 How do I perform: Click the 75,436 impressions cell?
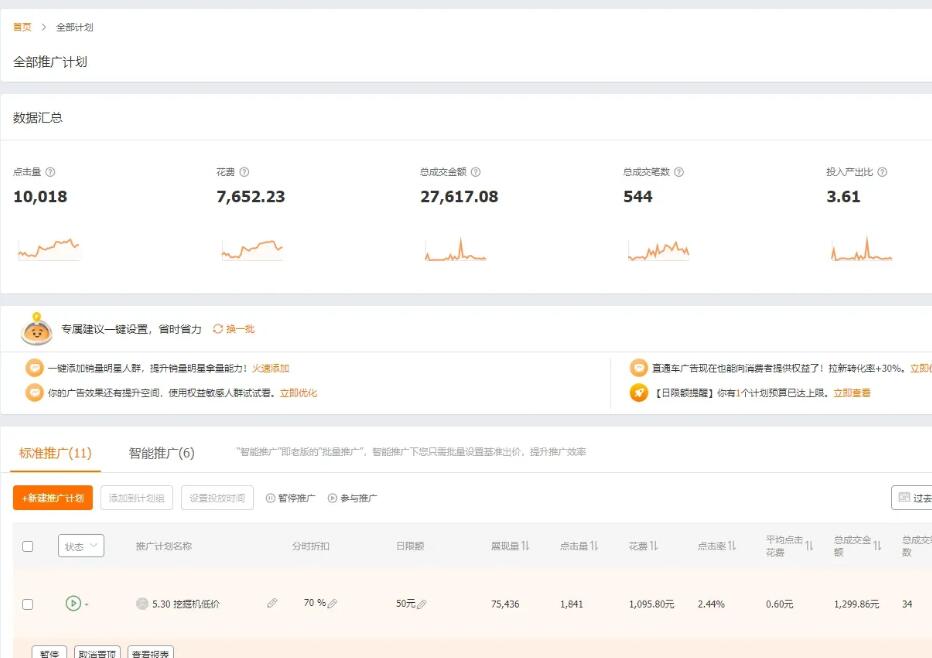[505, 604]
